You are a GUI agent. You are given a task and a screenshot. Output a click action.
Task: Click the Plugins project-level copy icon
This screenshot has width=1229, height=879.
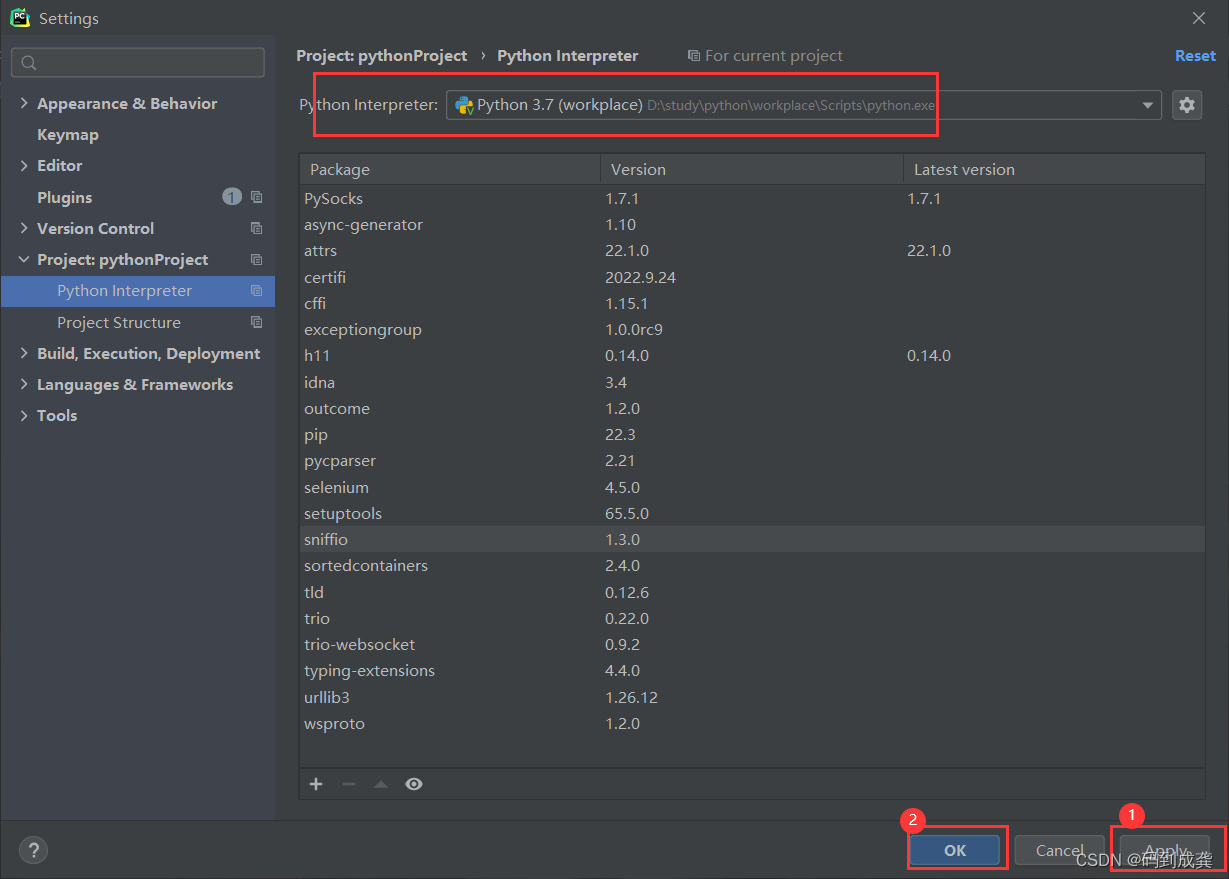click(x=257, y=197)
